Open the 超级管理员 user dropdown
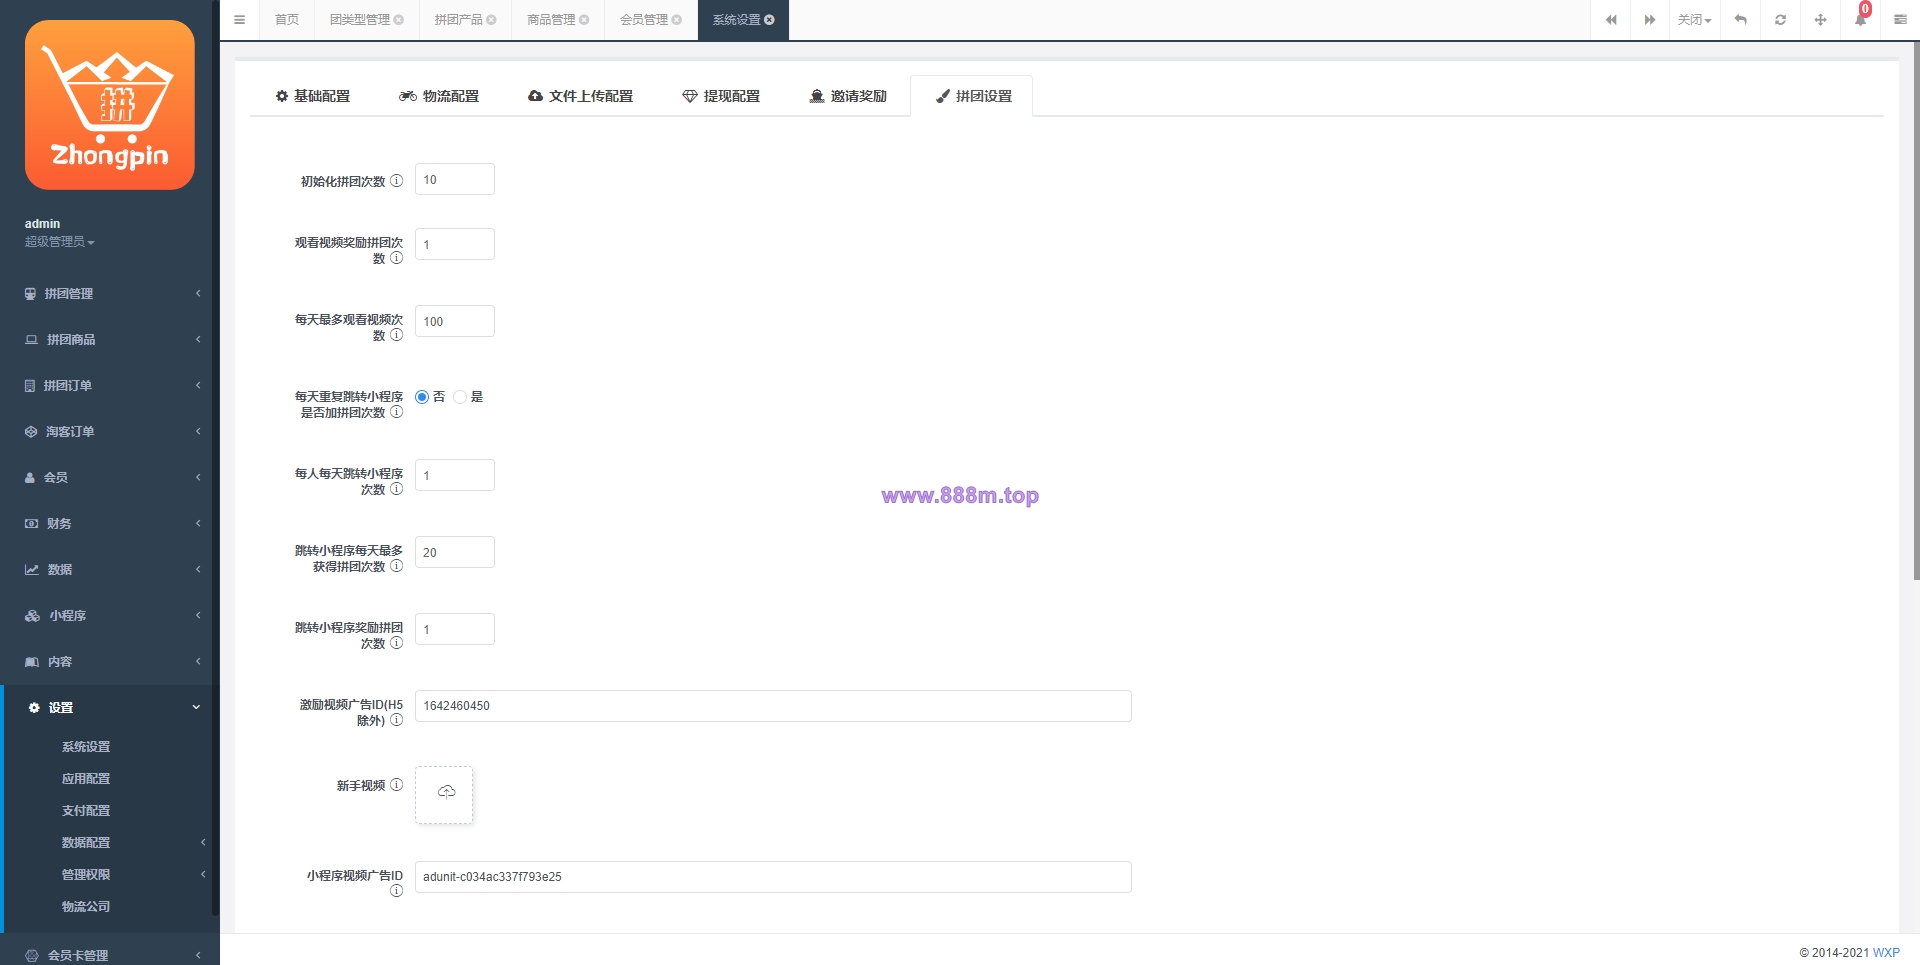Viewport: 1920px width, 965px height. pos(59,242)
